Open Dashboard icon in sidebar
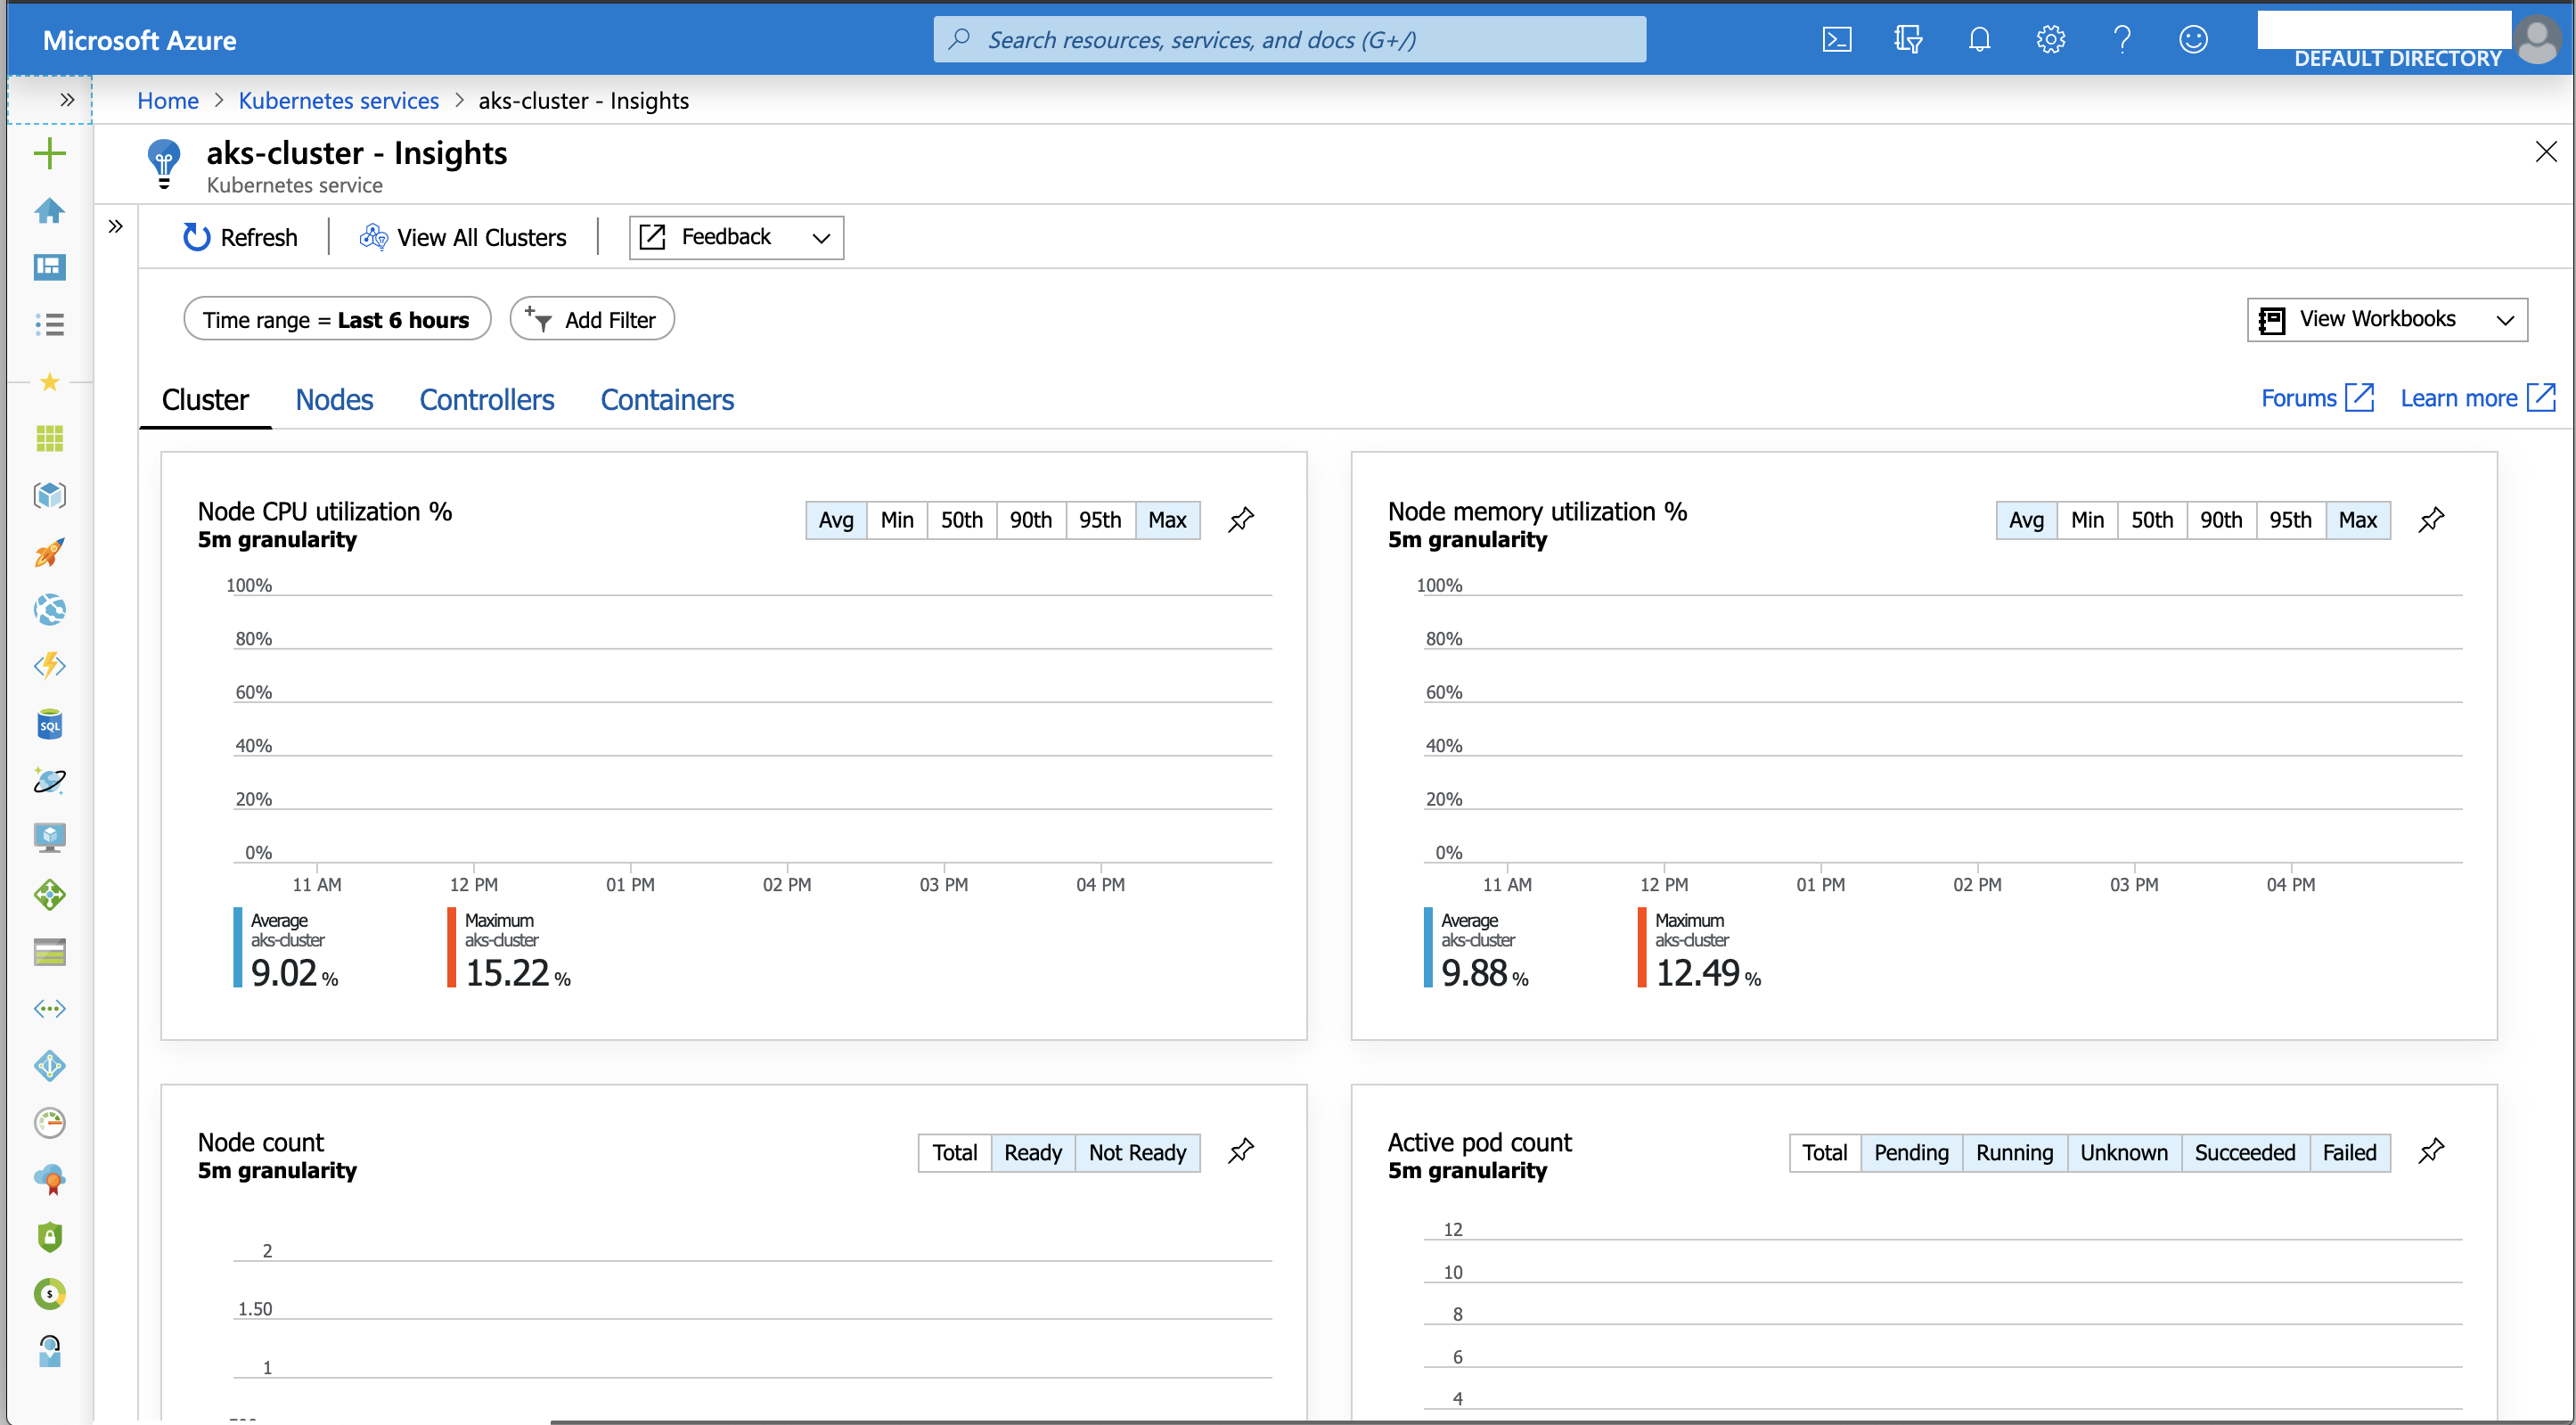The image size is (2576, 1425). 49,267
